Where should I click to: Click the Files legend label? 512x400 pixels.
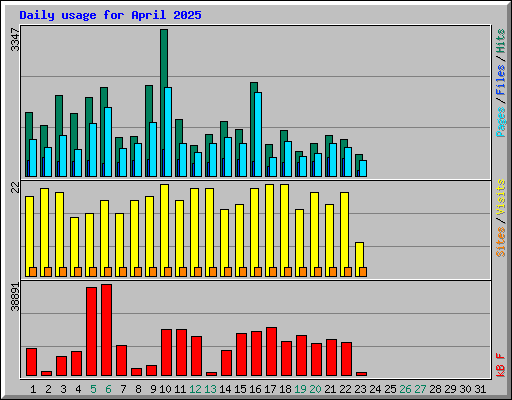click(x=501, y=80)
